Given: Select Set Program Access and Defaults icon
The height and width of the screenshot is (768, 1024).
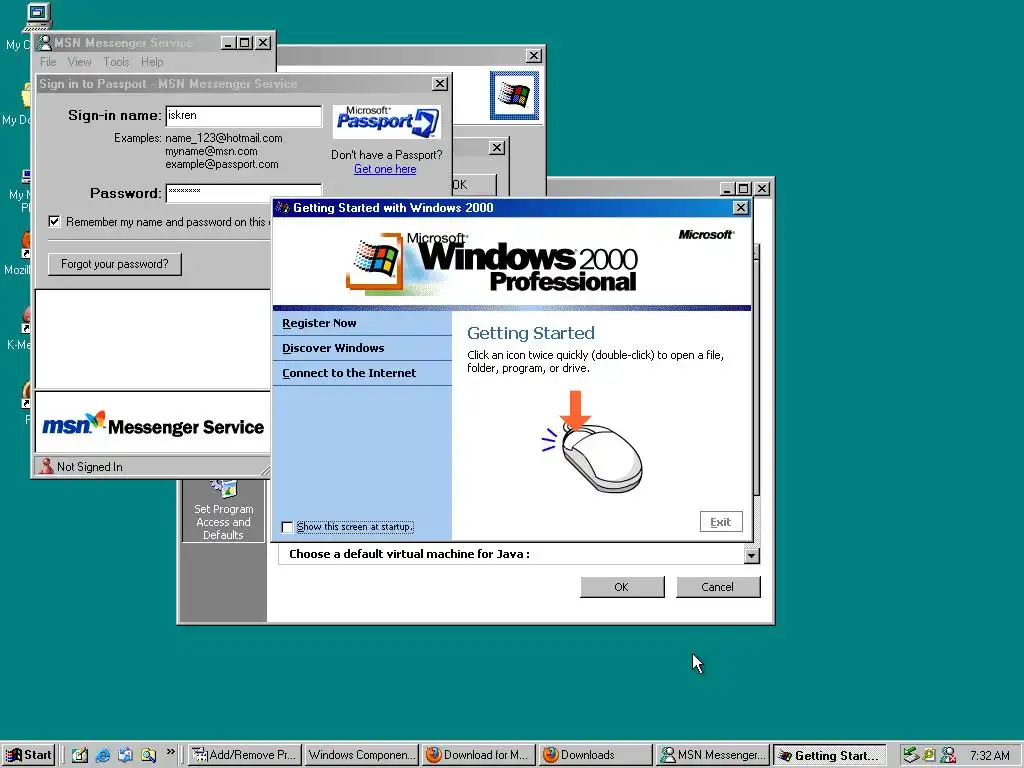Looking at the screenshot, I should point(223,511).
